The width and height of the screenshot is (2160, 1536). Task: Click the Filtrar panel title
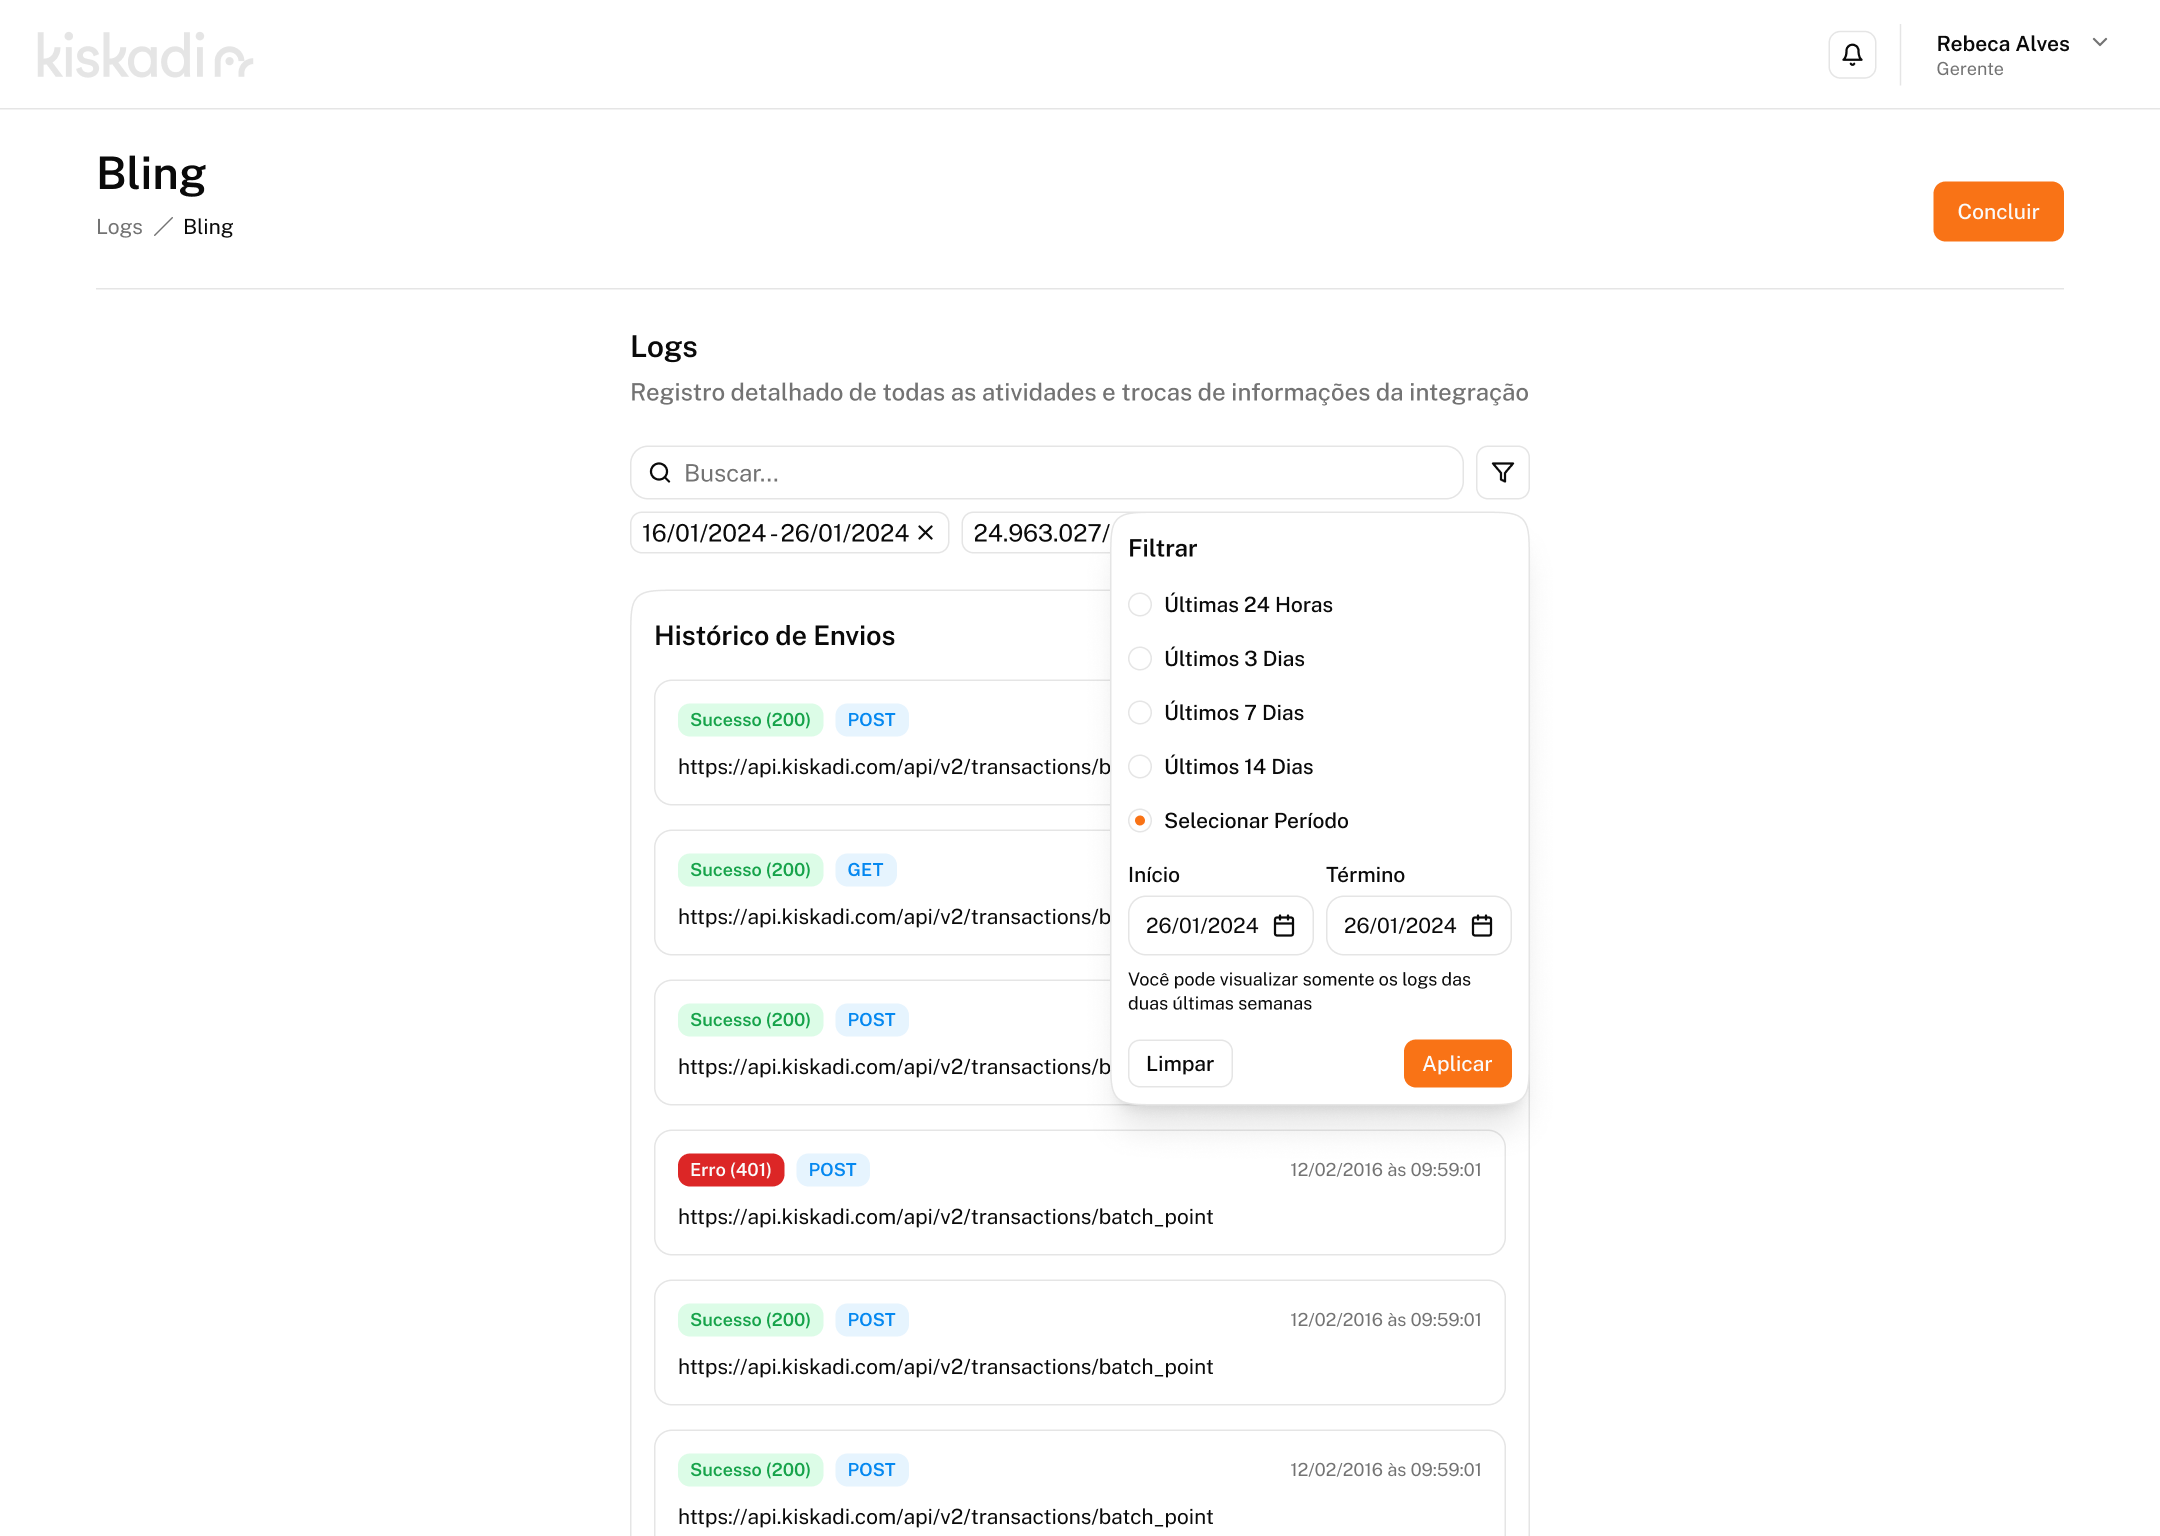1162,548
